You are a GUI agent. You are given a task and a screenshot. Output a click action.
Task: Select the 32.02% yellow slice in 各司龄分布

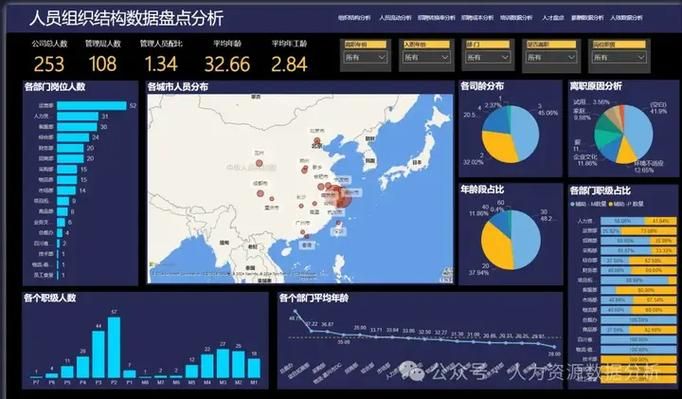tap(498, 146)
